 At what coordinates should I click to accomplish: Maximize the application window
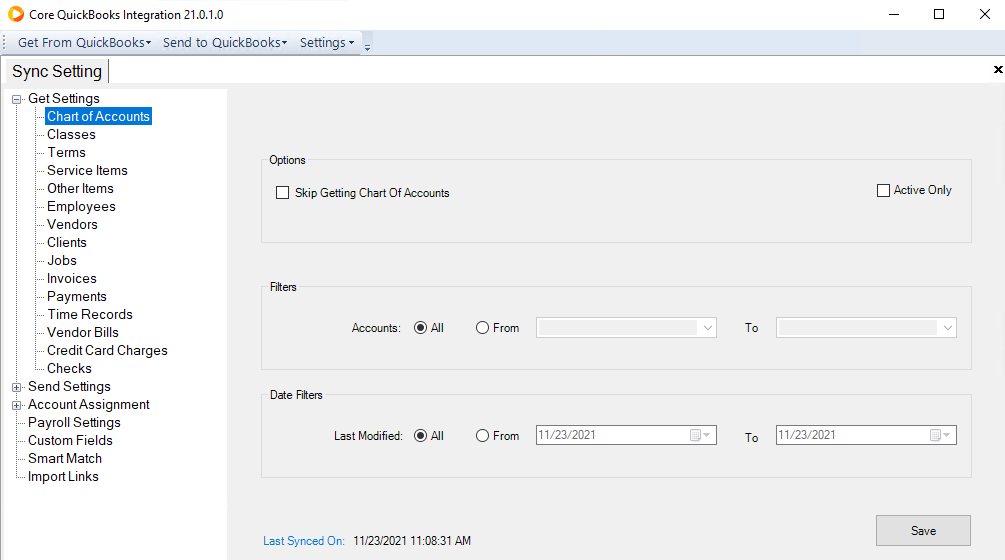pos(939,14)
